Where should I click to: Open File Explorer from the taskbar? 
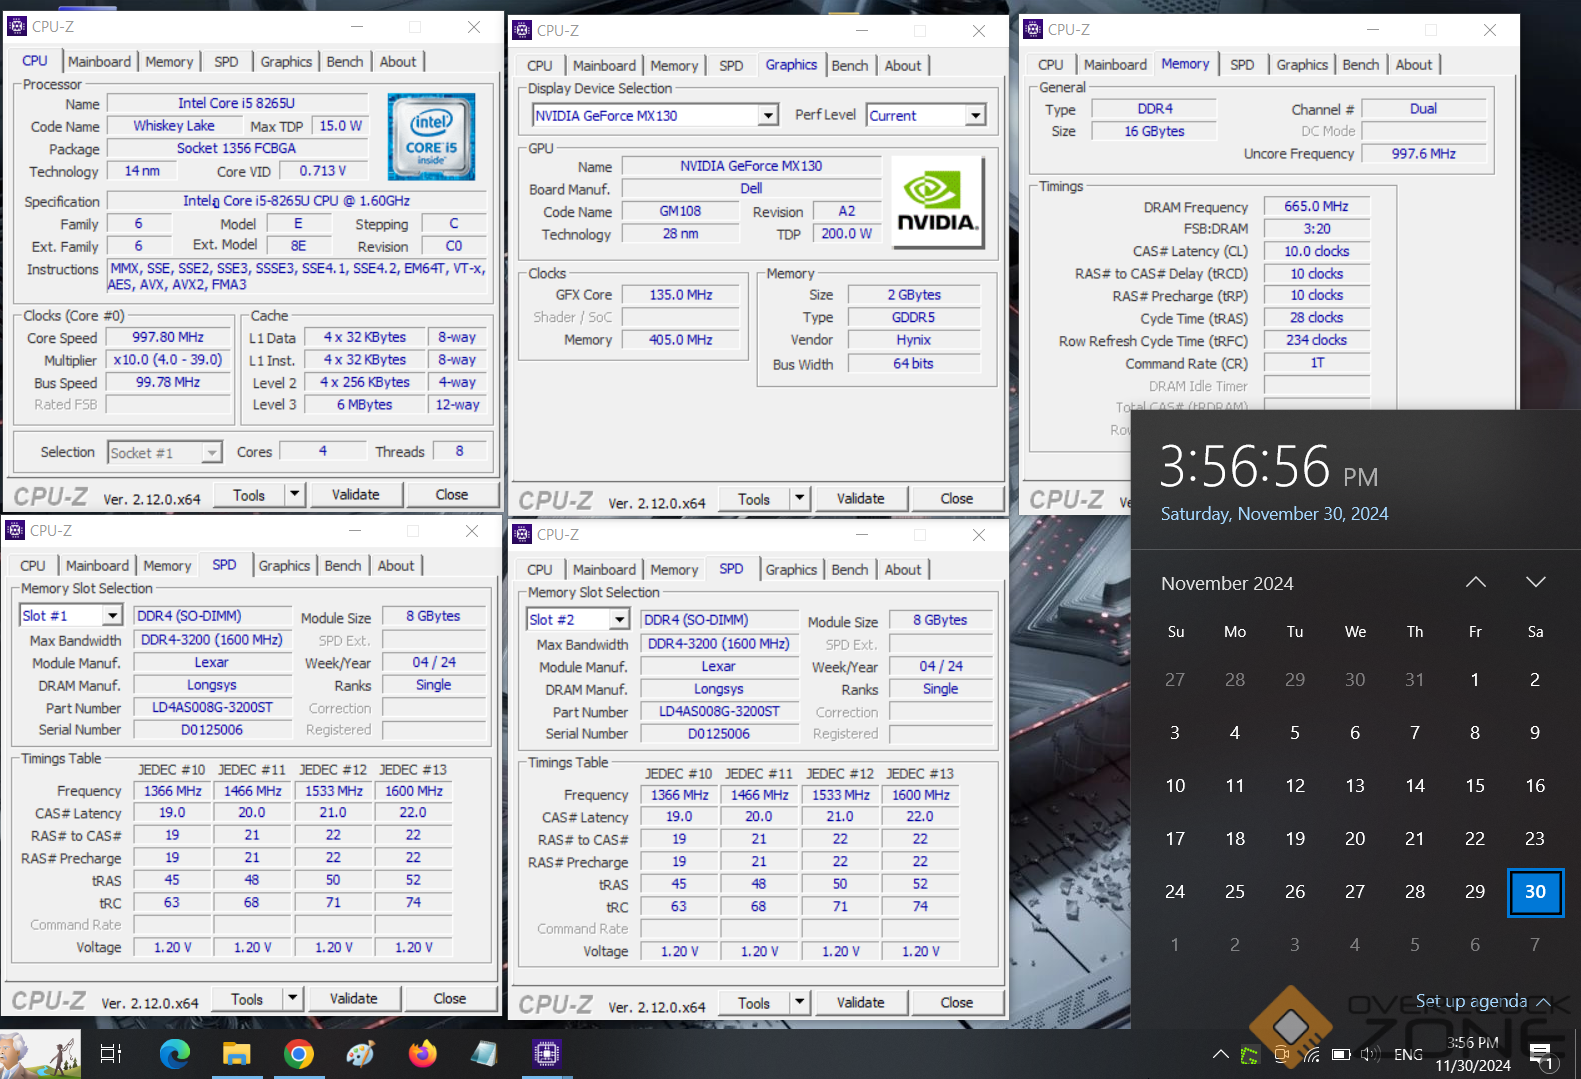(236, 1053)
